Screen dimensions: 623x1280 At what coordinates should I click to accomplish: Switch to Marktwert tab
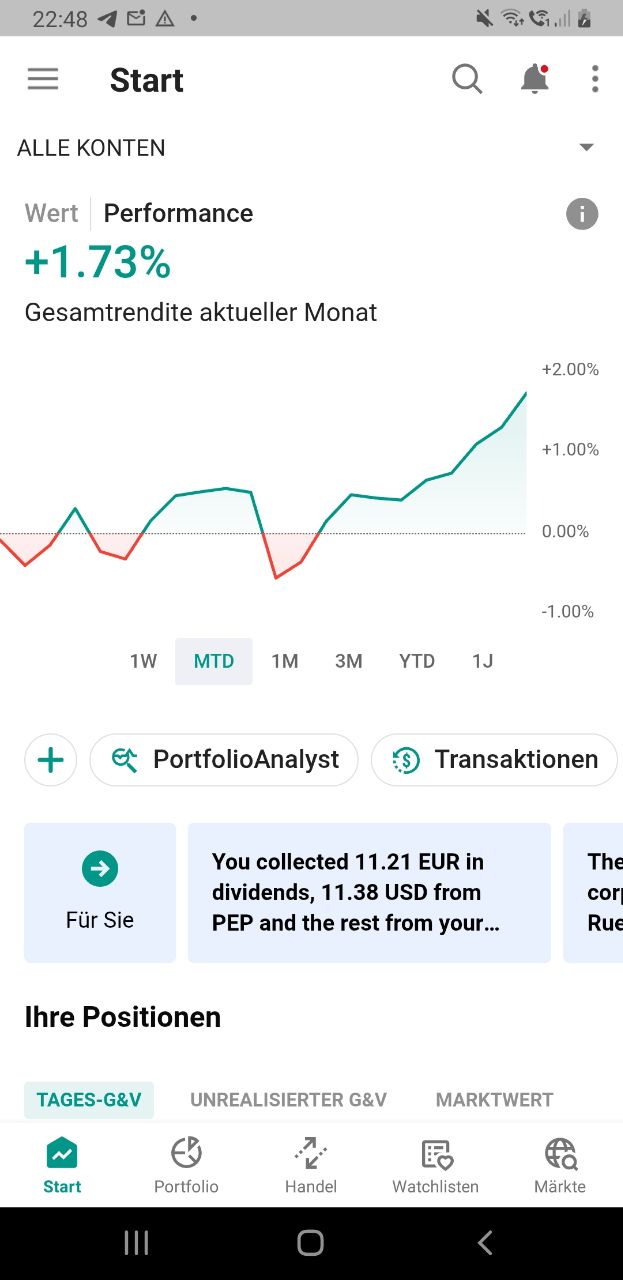pyautogui.click(x=494, y=1100)
